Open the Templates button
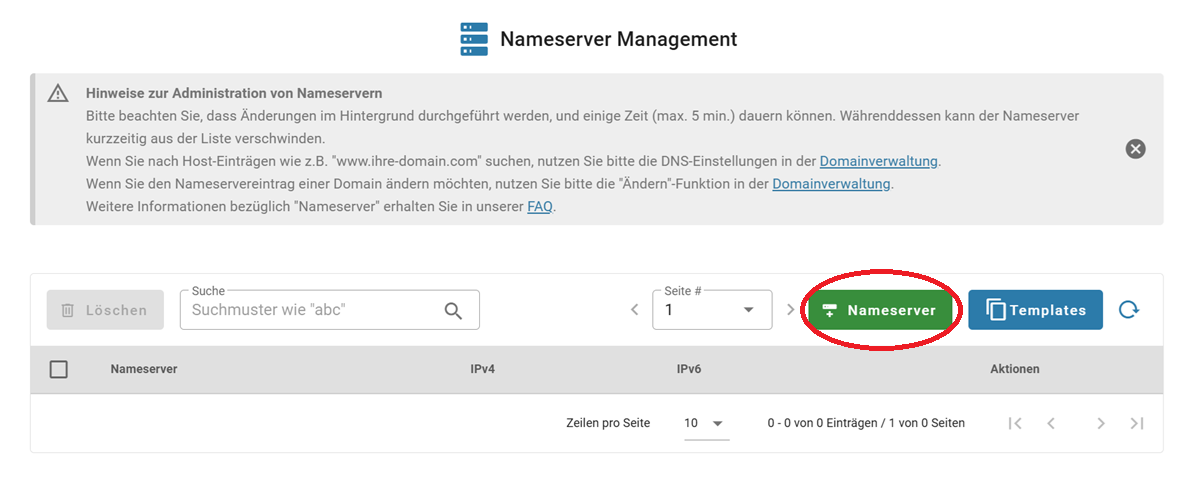The width and height of the screenshot is (1193, 485). pos(1035,310)
